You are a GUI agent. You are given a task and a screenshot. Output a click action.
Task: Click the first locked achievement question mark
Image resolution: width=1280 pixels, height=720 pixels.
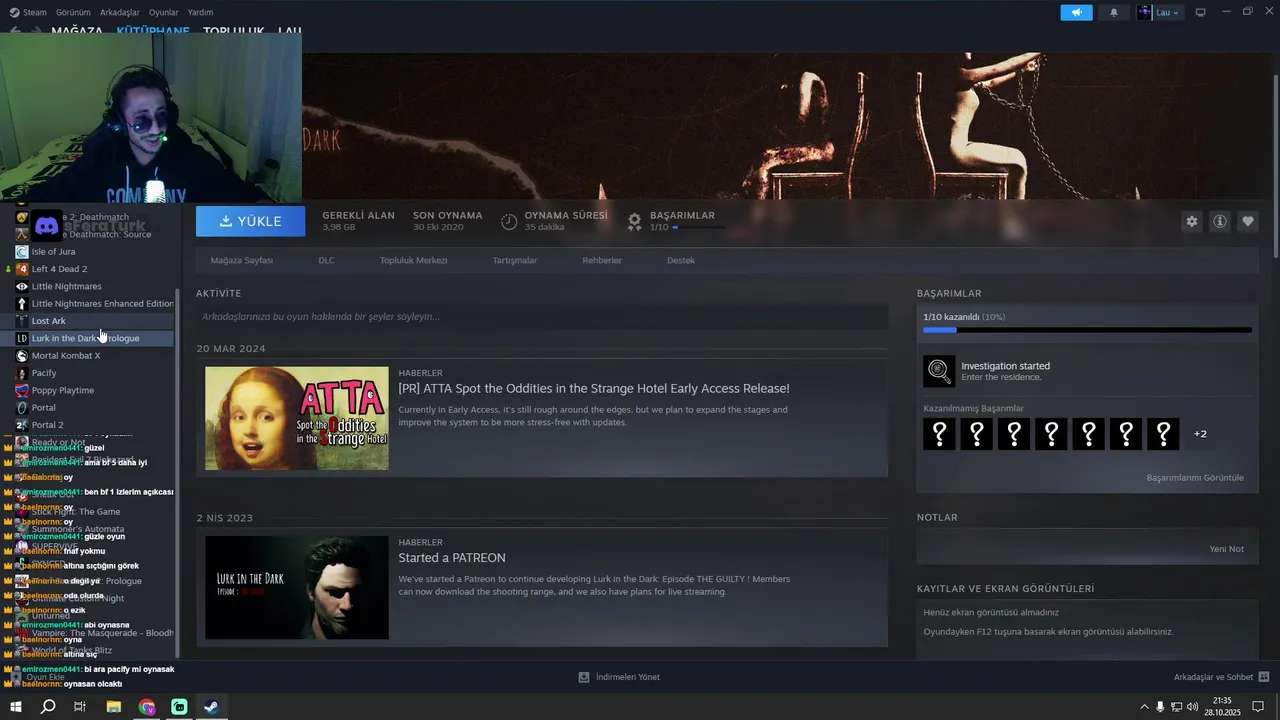(x=939, y=434)
